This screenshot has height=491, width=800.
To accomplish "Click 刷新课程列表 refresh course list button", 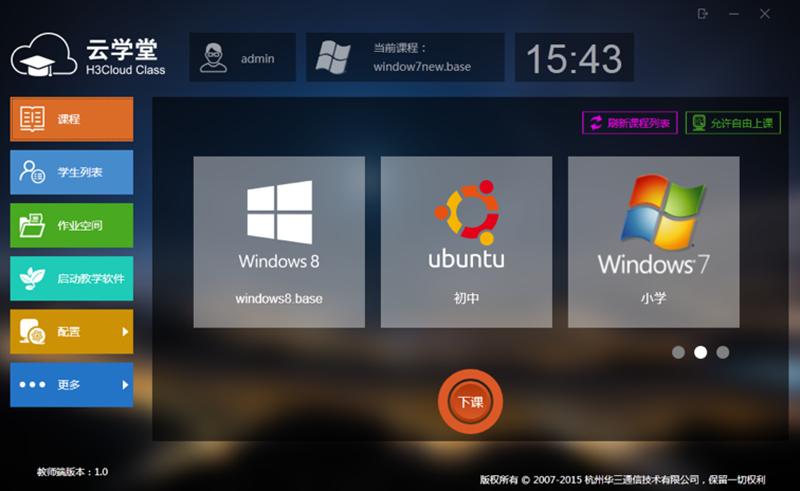I will (x=630, y=123).
